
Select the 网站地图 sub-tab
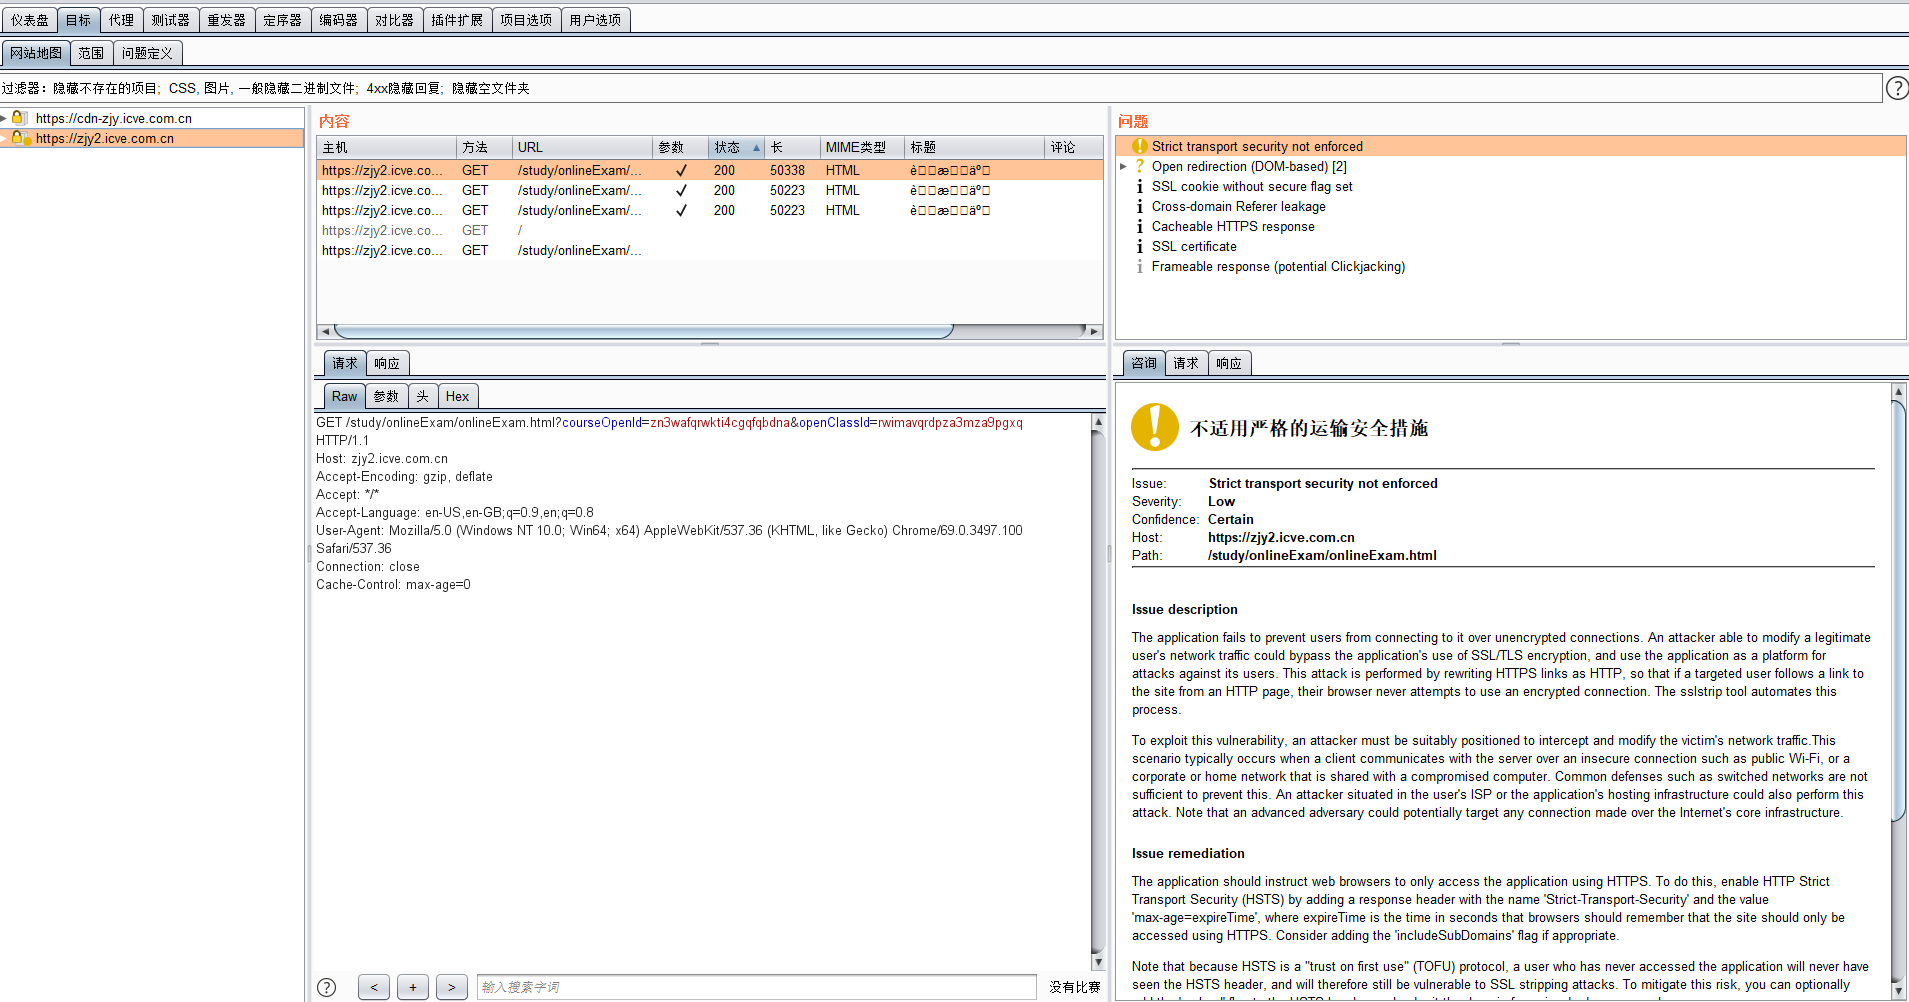[x=36, y=53]
